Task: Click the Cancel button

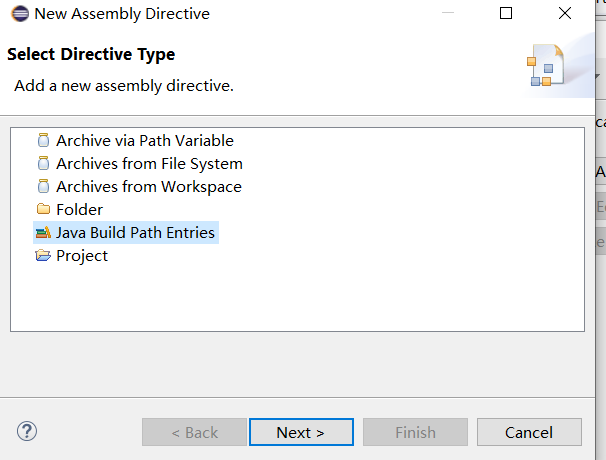Action: (x=529, y=432)
